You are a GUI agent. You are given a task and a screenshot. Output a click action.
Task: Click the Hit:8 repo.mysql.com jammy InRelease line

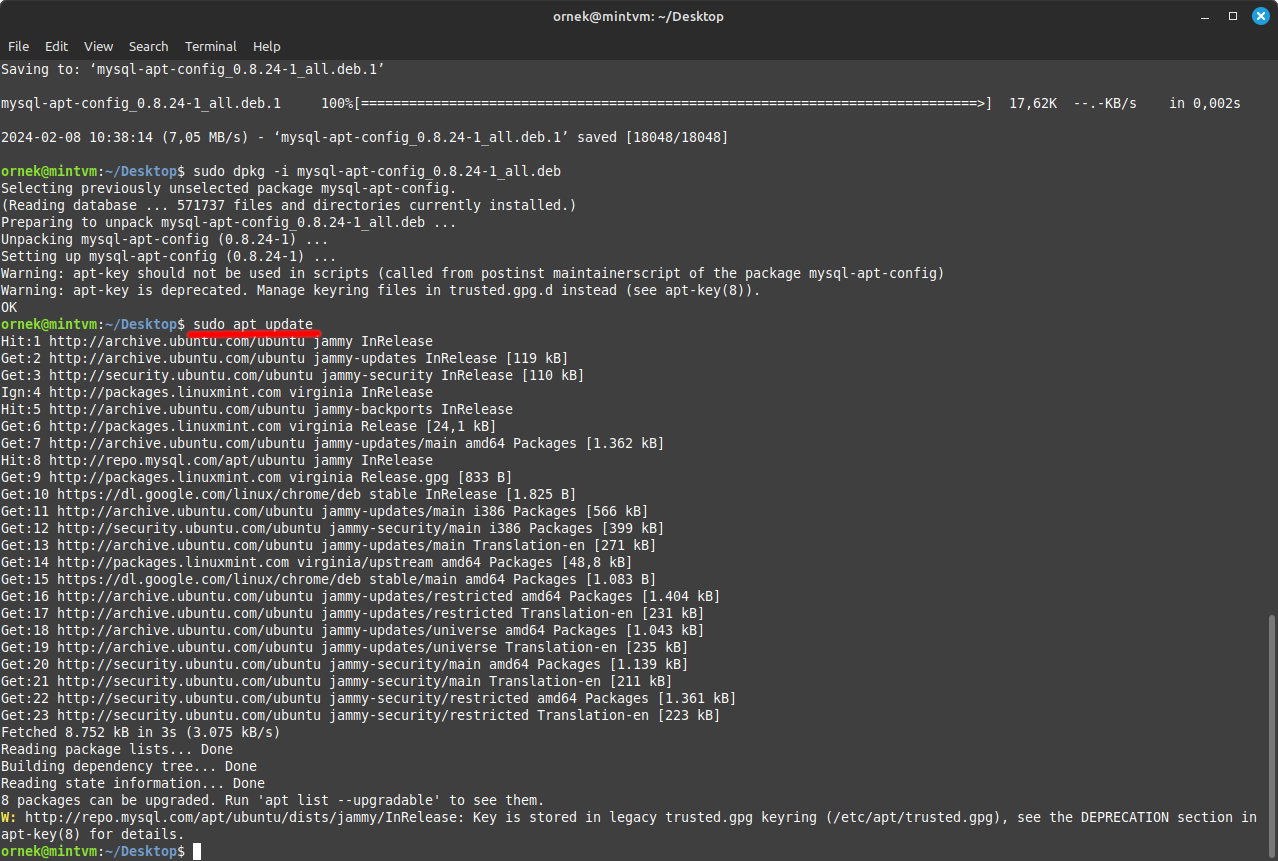coord(217,460)
